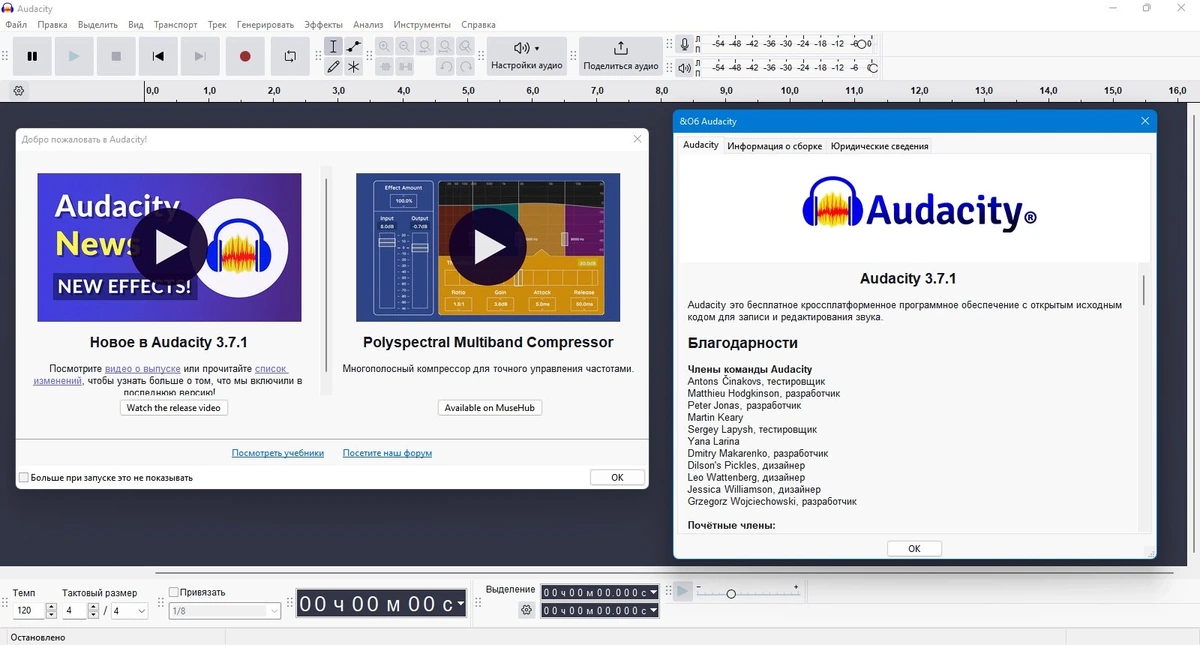Open selection end time format dropdown
1200x645 pixels.
tap(653, 610)
